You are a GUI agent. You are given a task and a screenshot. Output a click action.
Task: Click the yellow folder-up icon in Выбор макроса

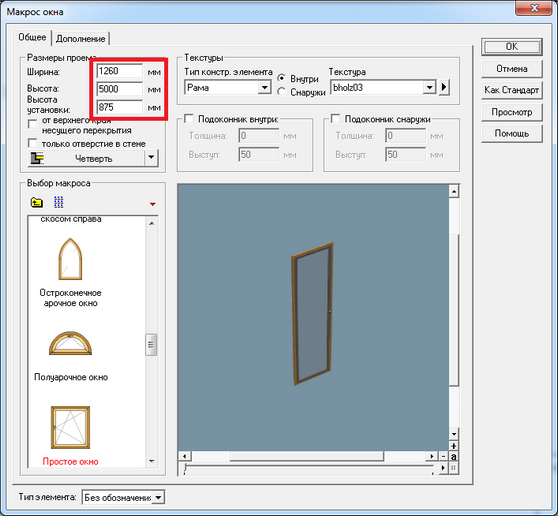[36, 202]
